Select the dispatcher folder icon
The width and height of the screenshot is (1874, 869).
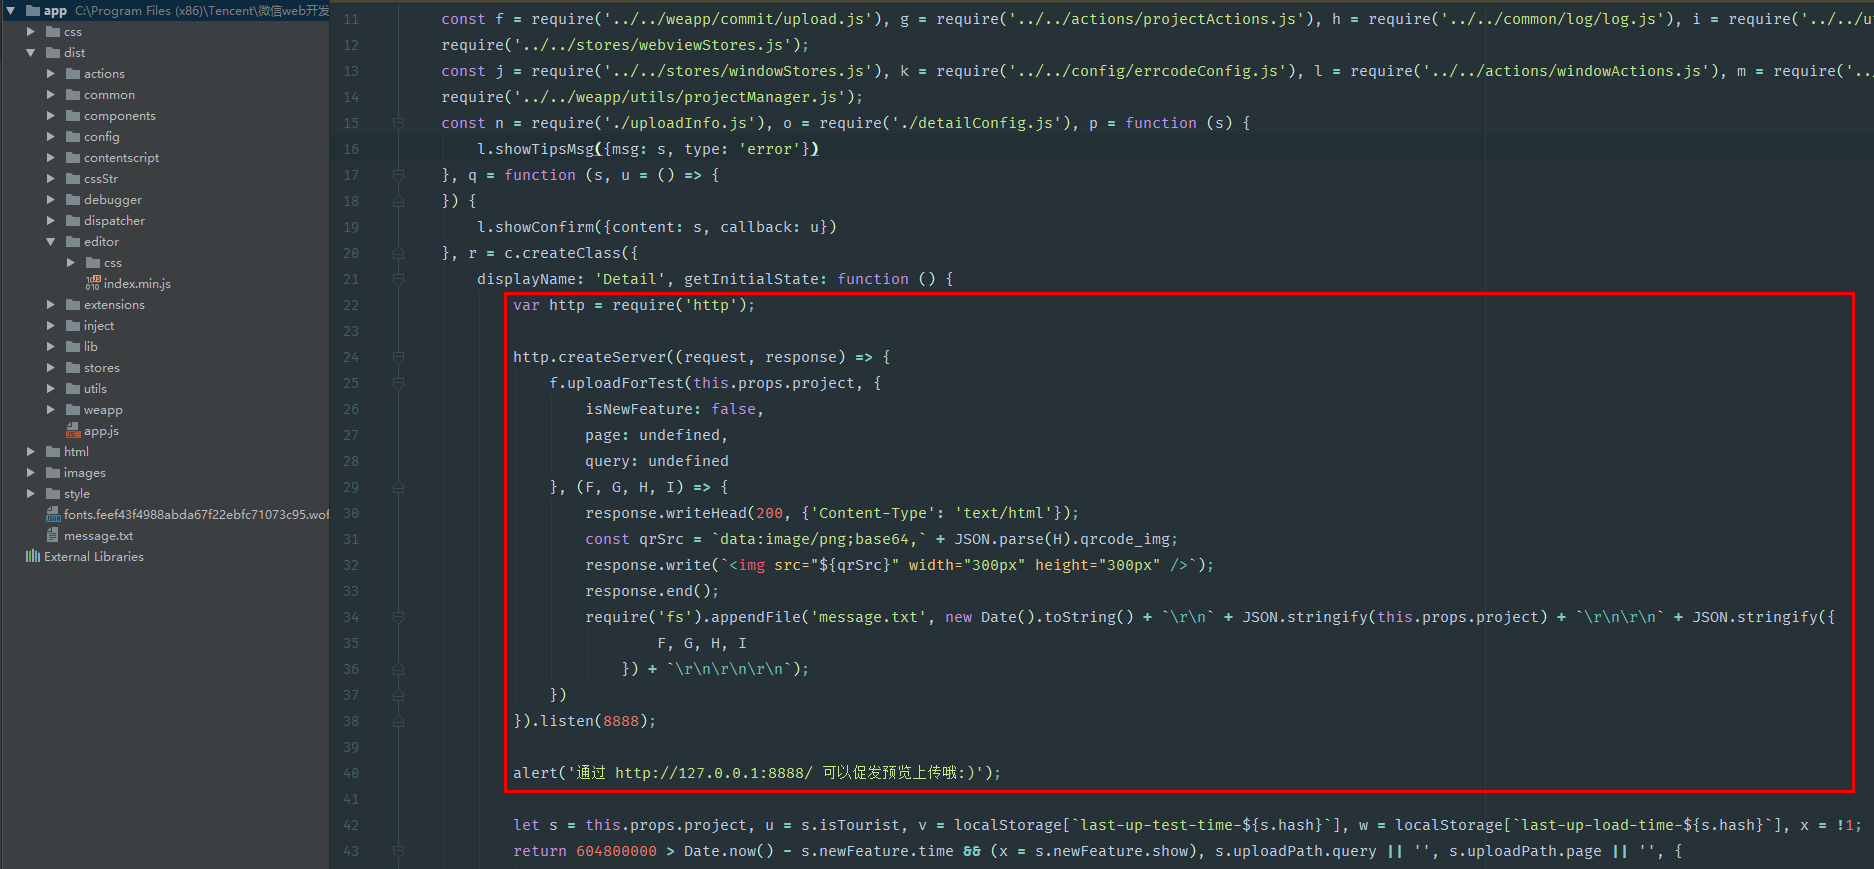(x=73, y=221)
